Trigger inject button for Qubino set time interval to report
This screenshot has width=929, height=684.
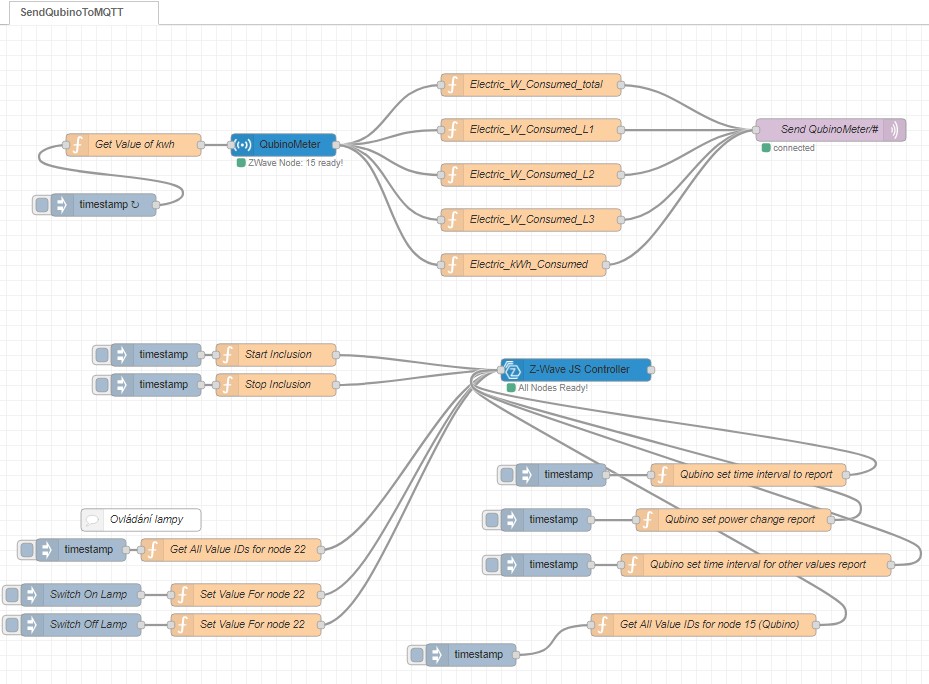[x=507, y=475]
